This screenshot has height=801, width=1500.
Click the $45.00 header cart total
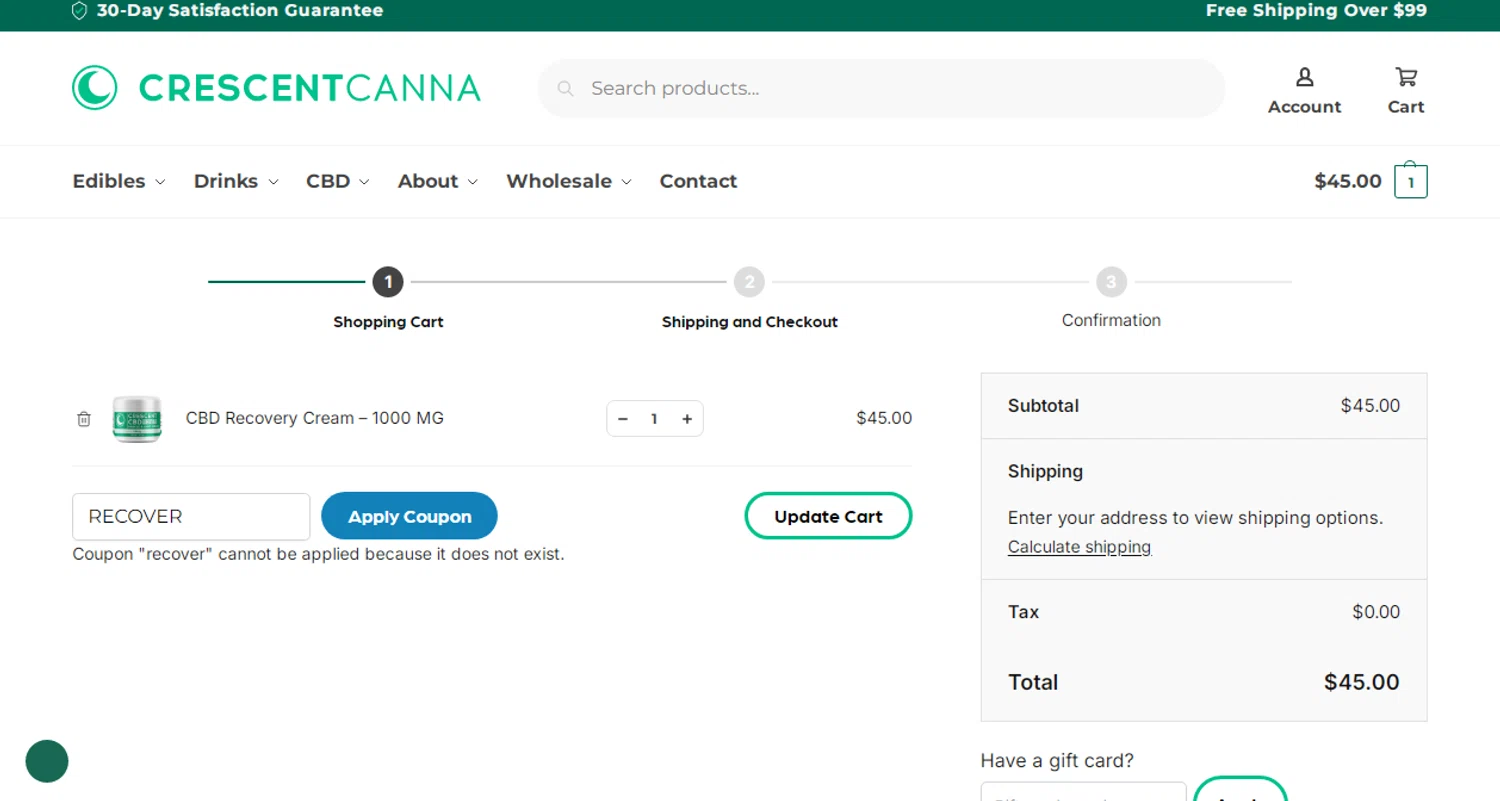coord(1348,181)
